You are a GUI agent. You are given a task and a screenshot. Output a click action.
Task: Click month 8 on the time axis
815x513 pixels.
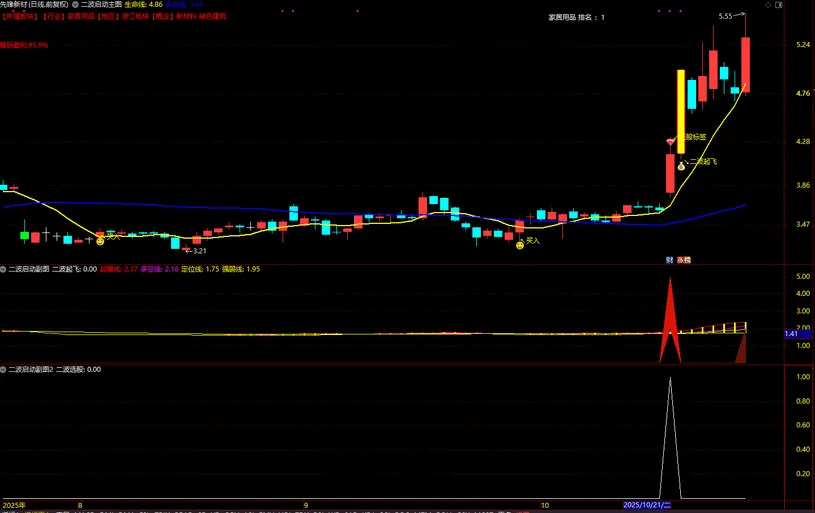[x=80, y=505]
